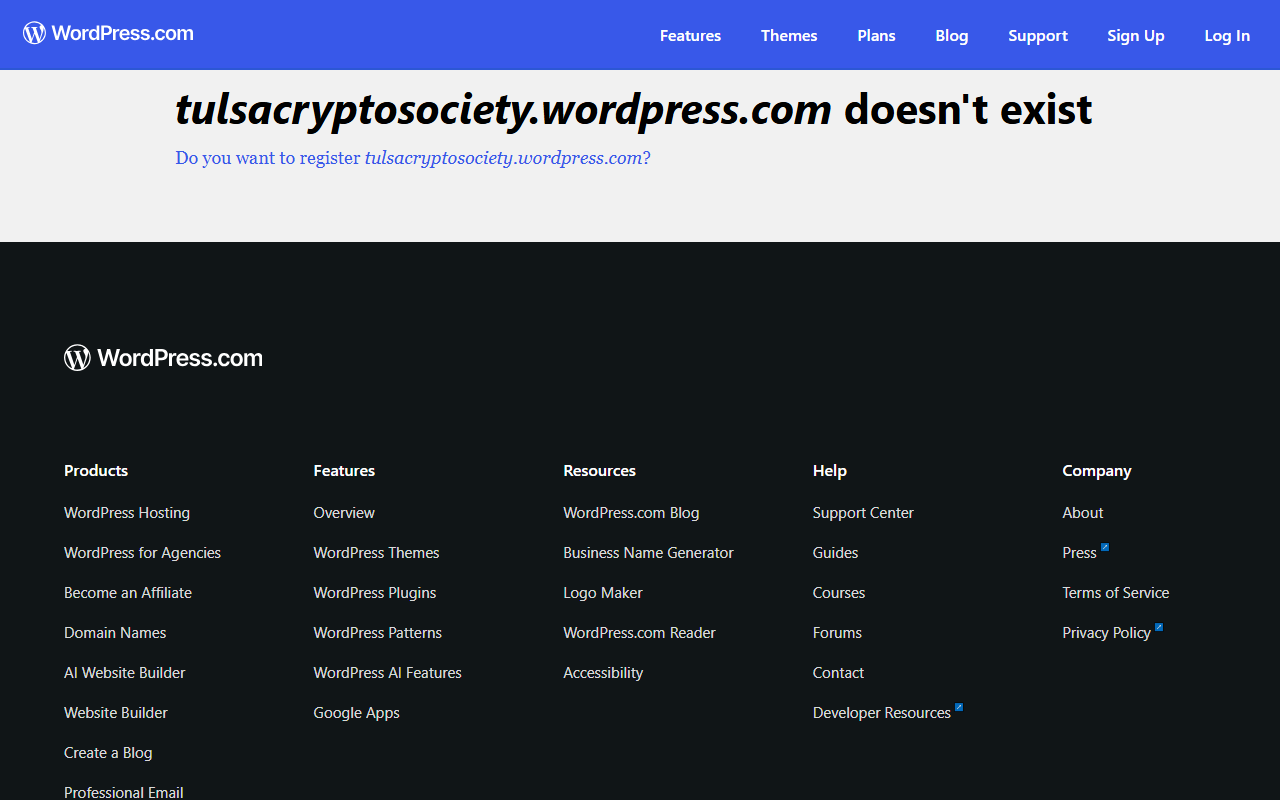
Task: Click the Resources column heading
Action: tap(599, 471)
